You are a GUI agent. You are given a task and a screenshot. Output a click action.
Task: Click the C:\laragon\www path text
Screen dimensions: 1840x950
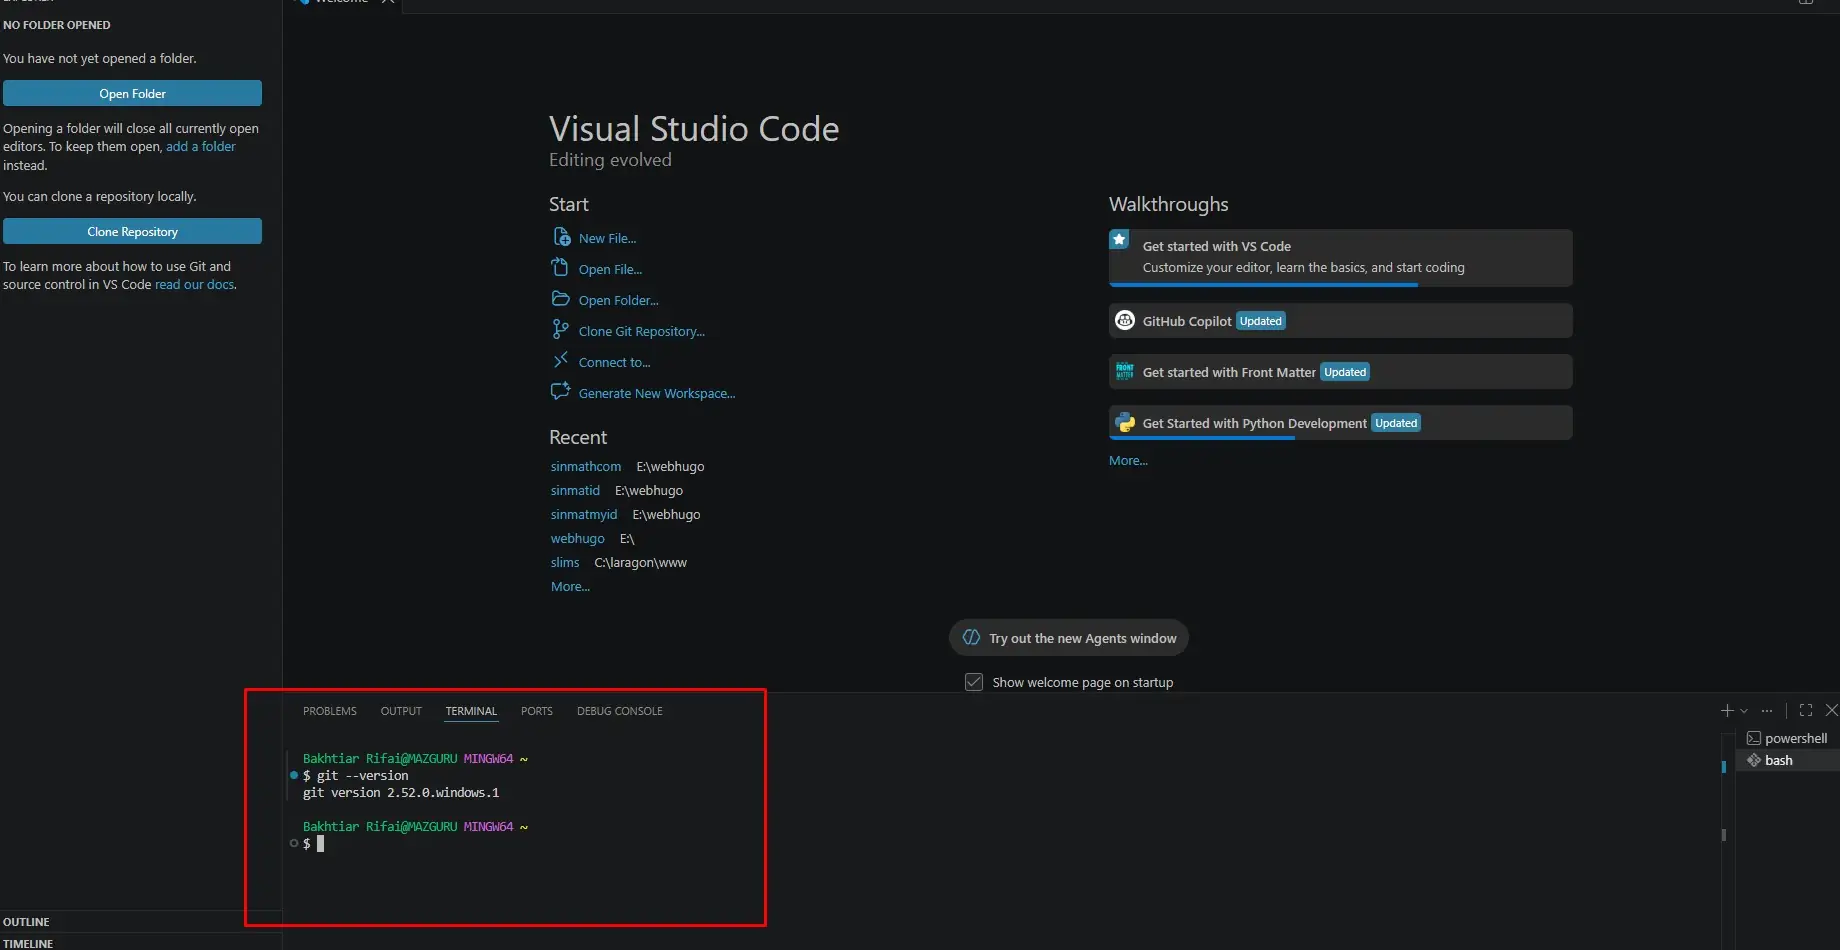(641, 562)
